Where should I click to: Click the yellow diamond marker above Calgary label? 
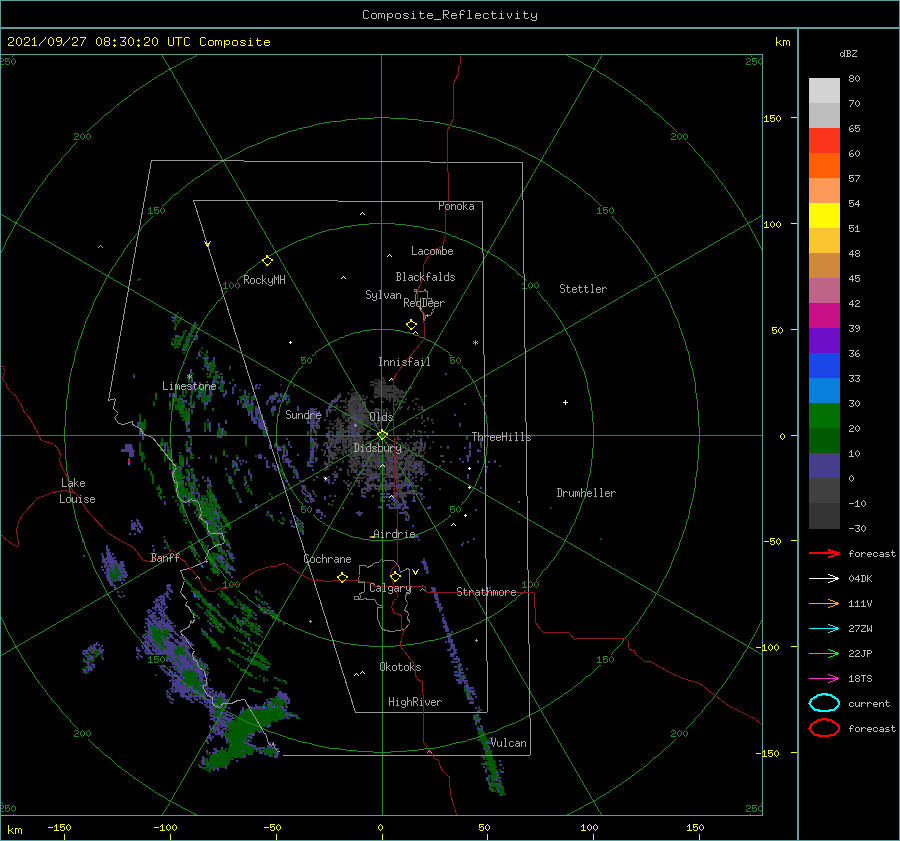(395, 576)
